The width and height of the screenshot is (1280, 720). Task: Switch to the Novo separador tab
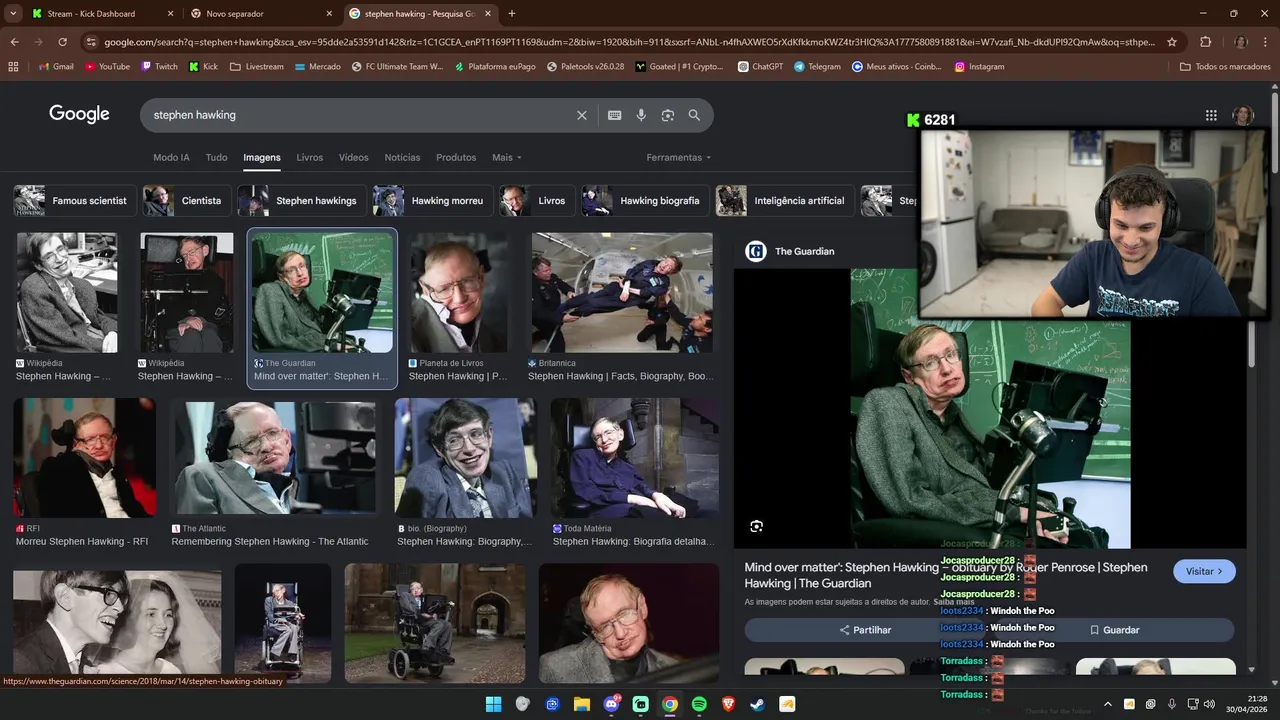(260, 14)
